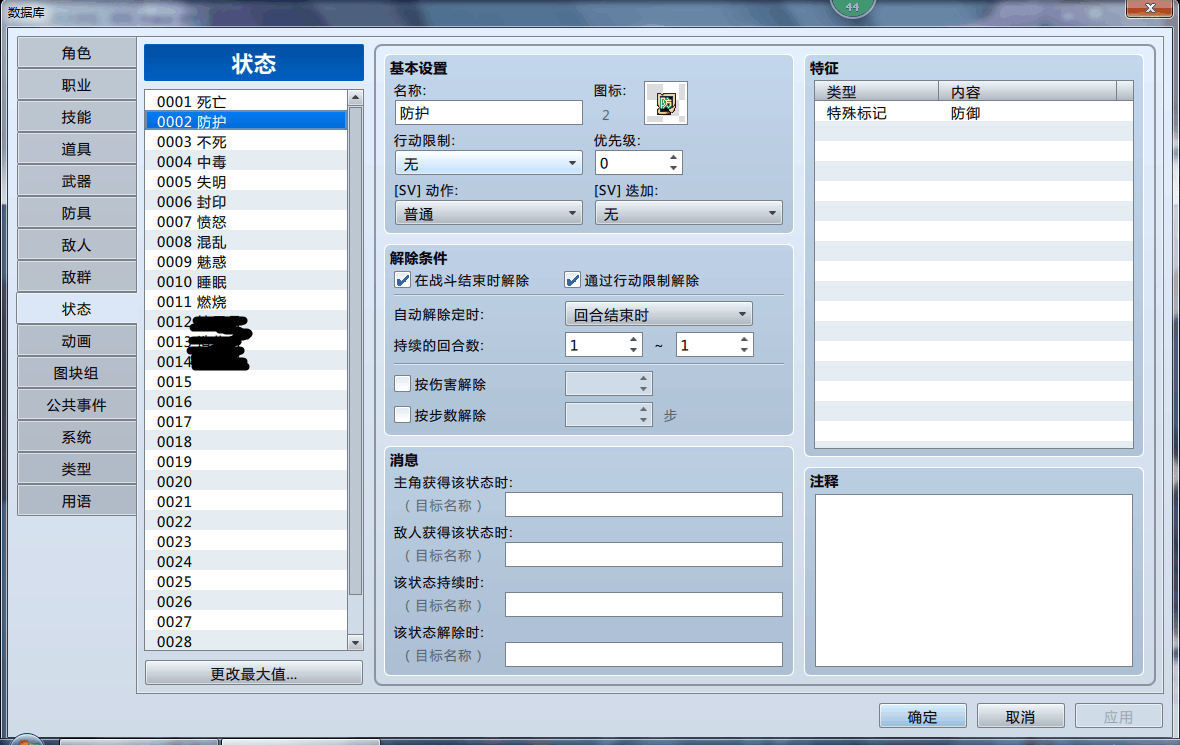The width and height of the screenshot is (1180, 745).
Task: Click 该状态持续时 message field
Action: [643, 604]
